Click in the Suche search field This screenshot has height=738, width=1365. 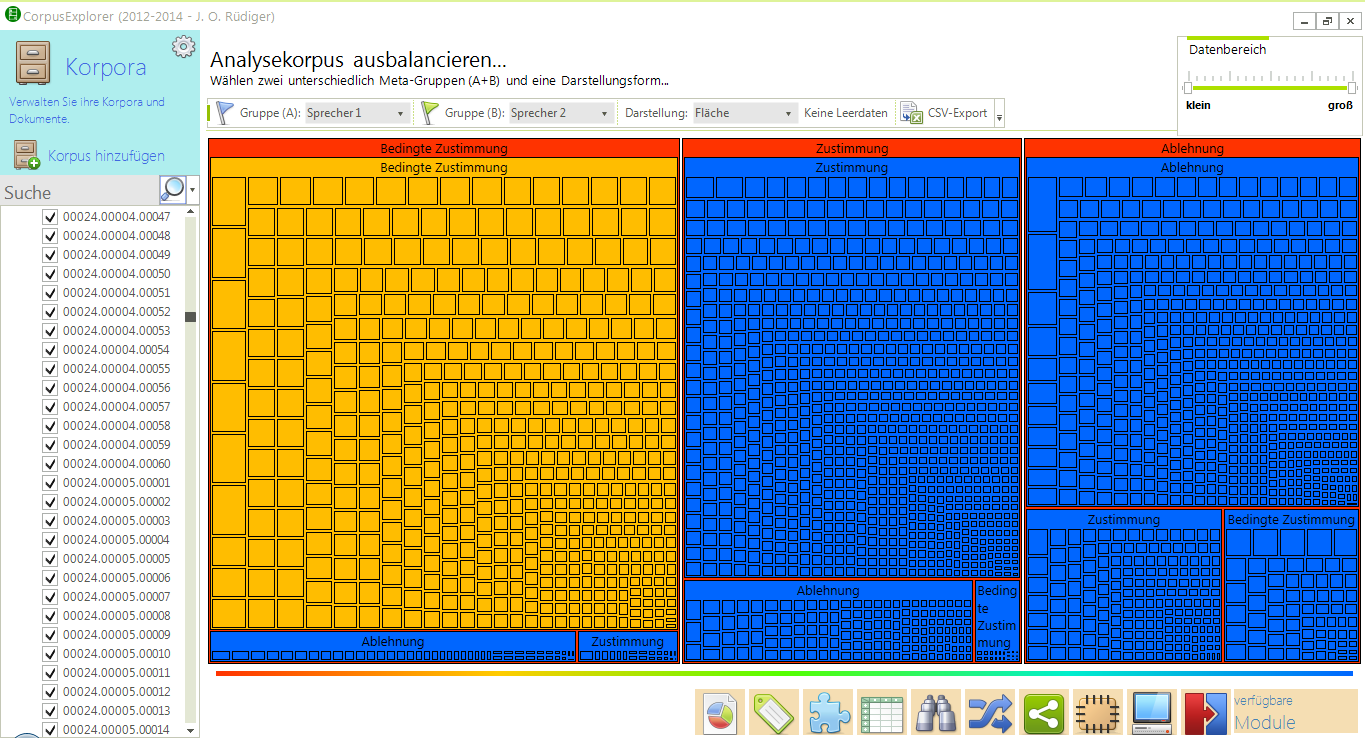80,192
